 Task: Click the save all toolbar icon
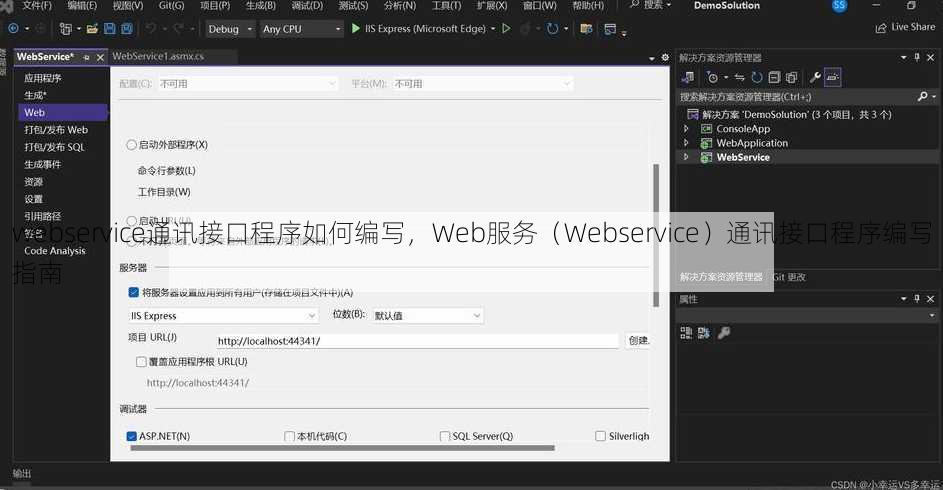click(127, 28)
